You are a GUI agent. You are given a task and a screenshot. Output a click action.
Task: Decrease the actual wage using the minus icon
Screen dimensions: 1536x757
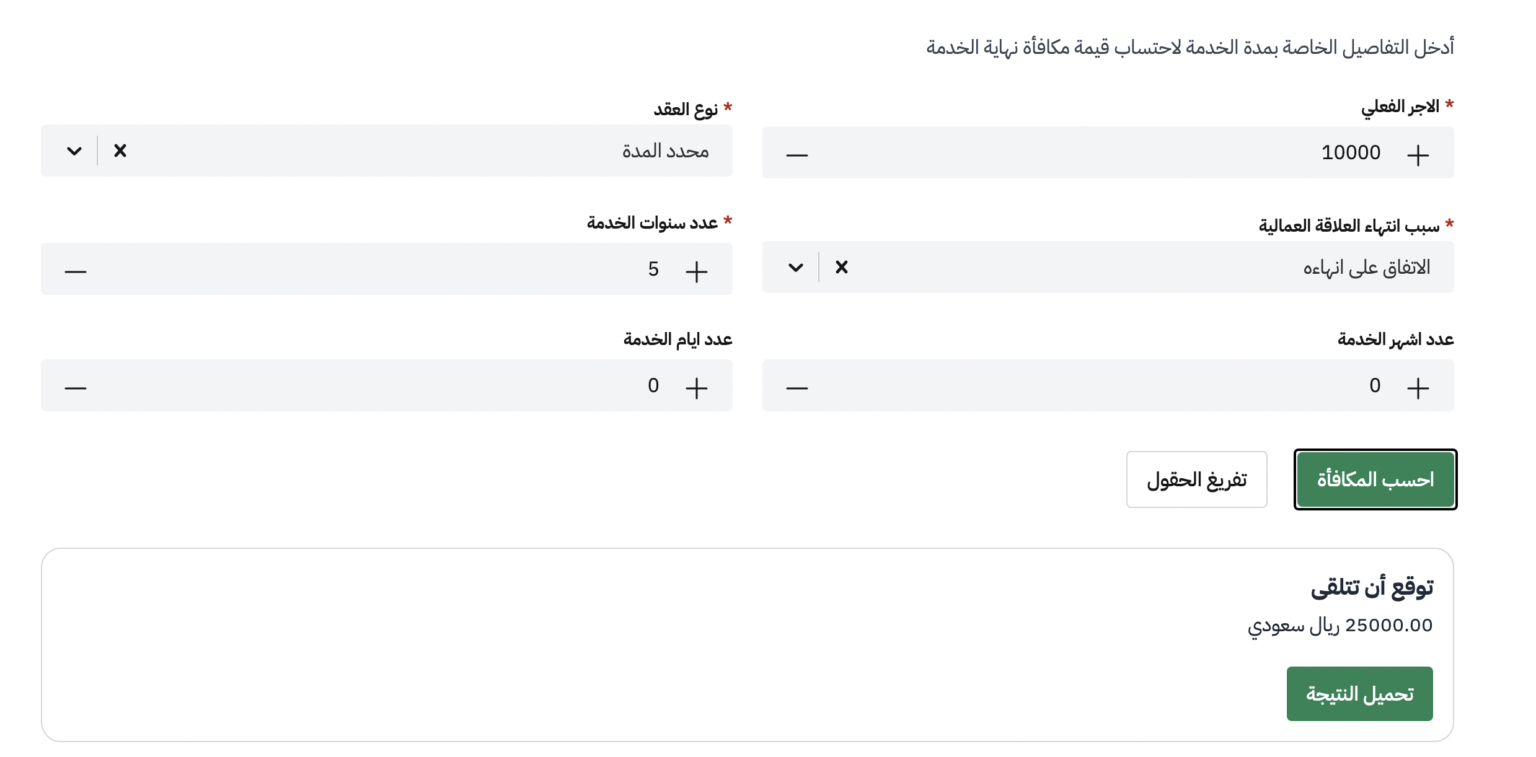click(793, 152)
